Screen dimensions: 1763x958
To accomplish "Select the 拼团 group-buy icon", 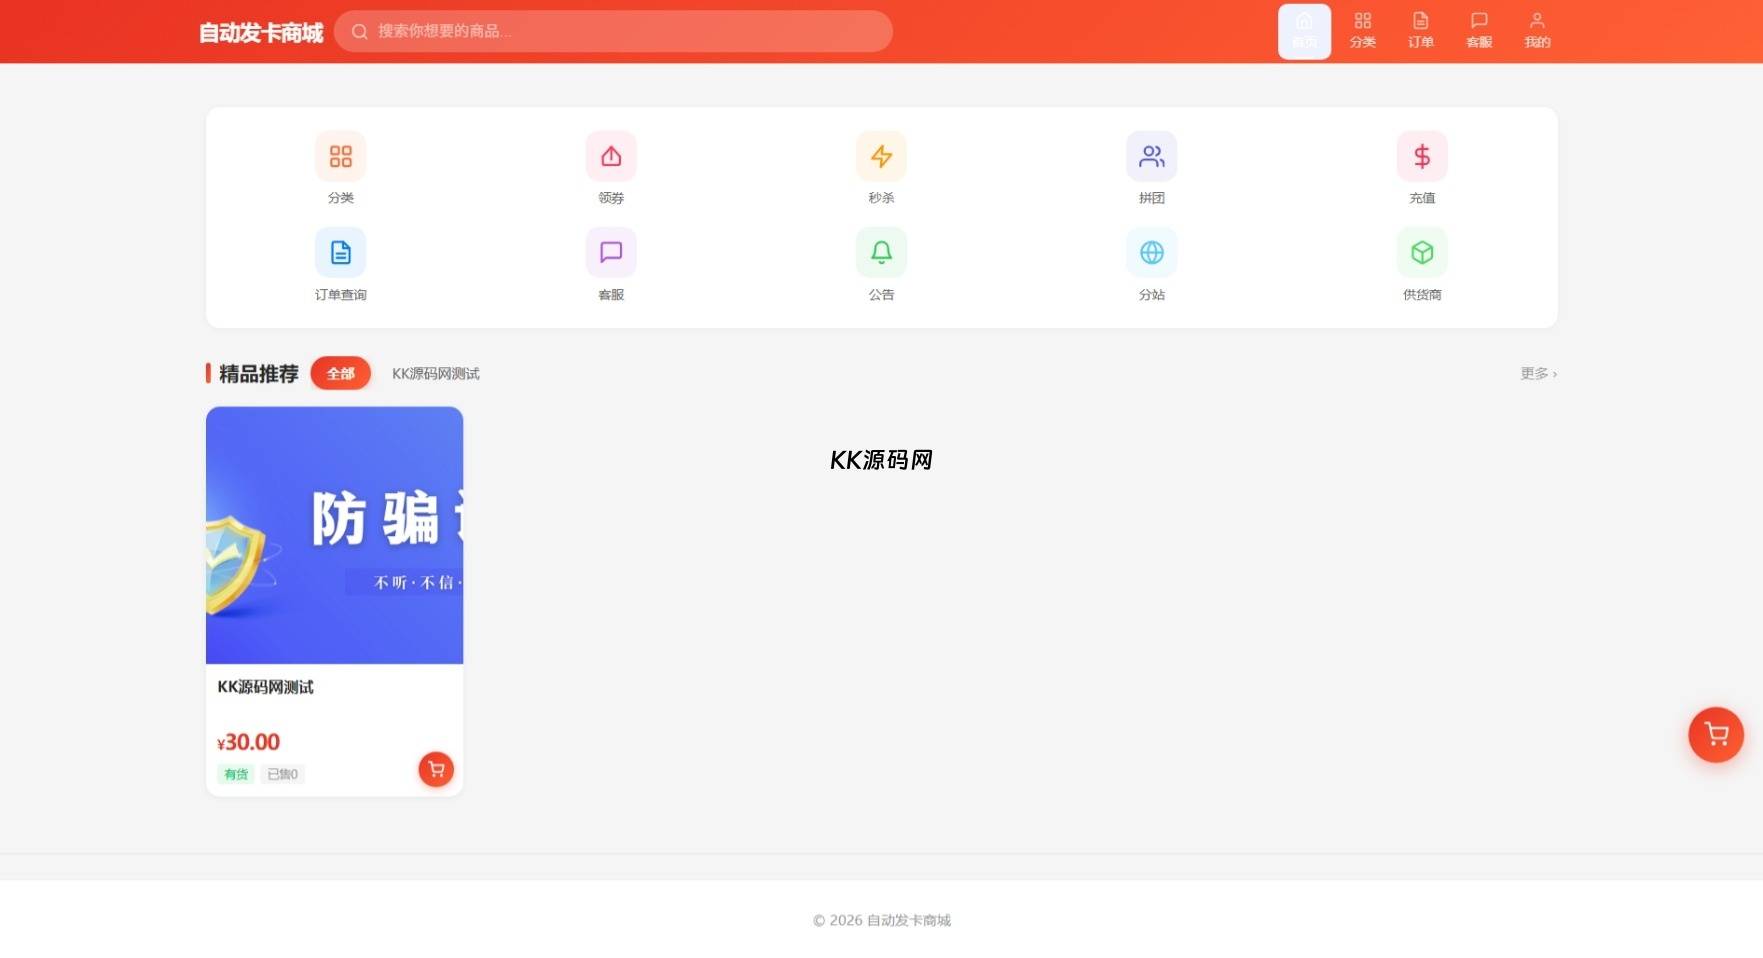I will 1151,157.
